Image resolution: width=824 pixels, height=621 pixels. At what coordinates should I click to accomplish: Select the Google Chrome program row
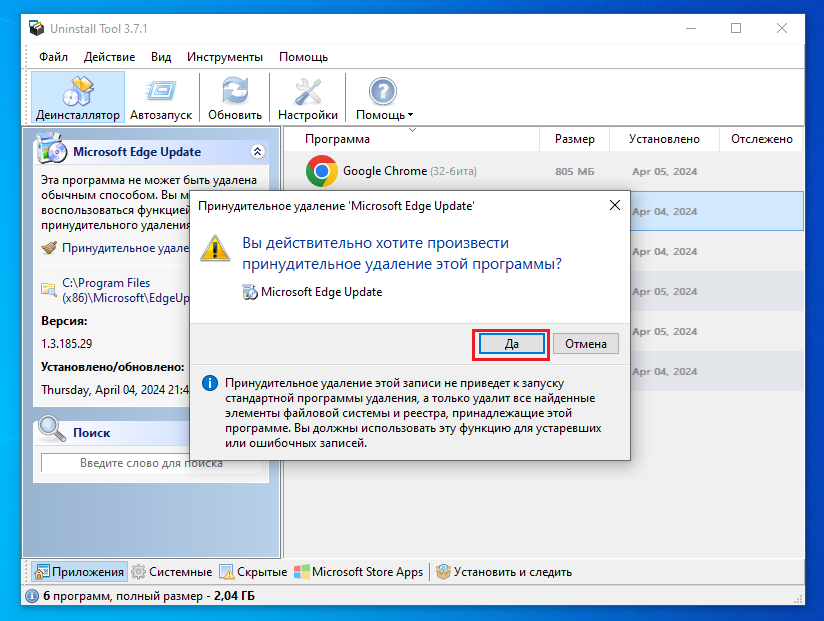point(544,171)
